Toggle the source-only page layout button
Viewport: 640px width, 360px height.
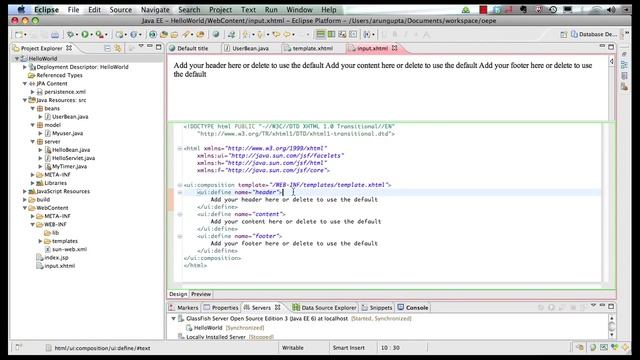click(353, 34)
